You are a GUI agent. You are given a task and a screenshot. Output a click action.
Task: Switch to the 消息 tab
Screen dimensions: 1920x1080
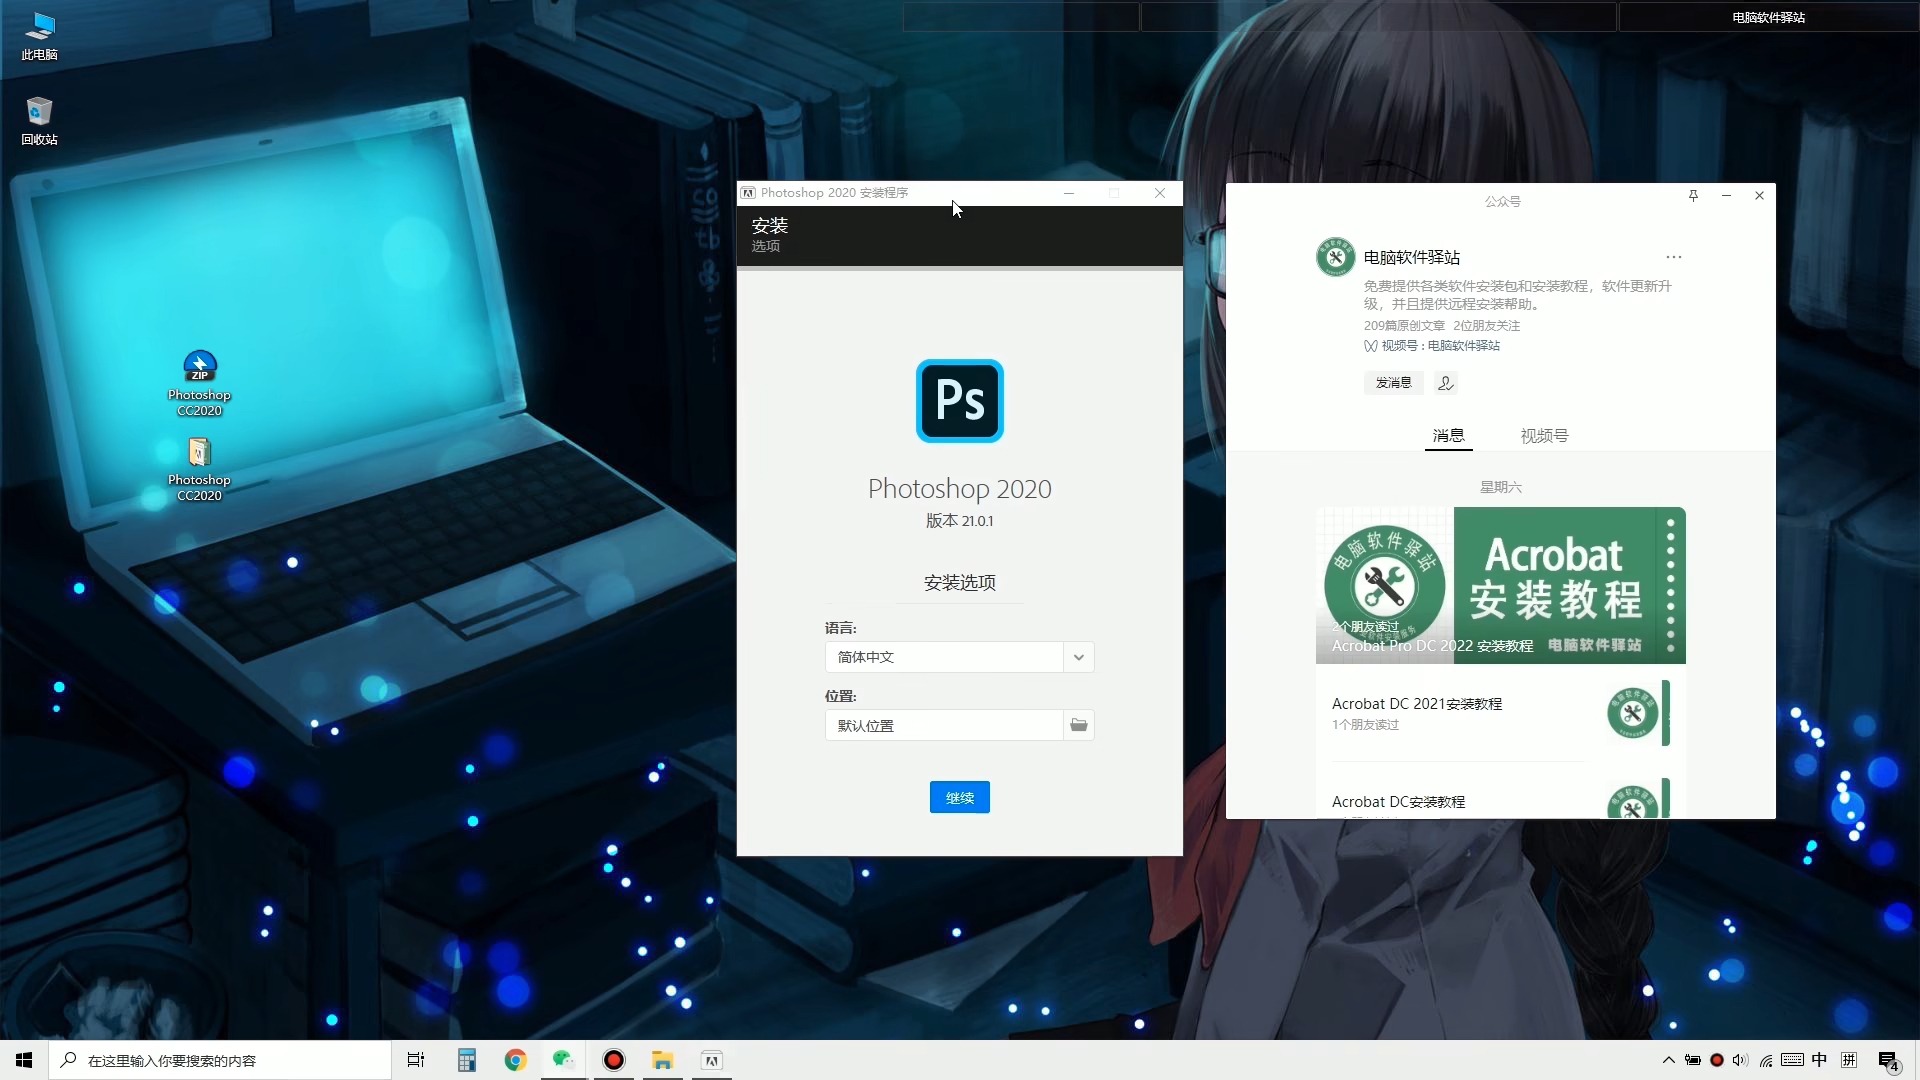pos(1448,436)
